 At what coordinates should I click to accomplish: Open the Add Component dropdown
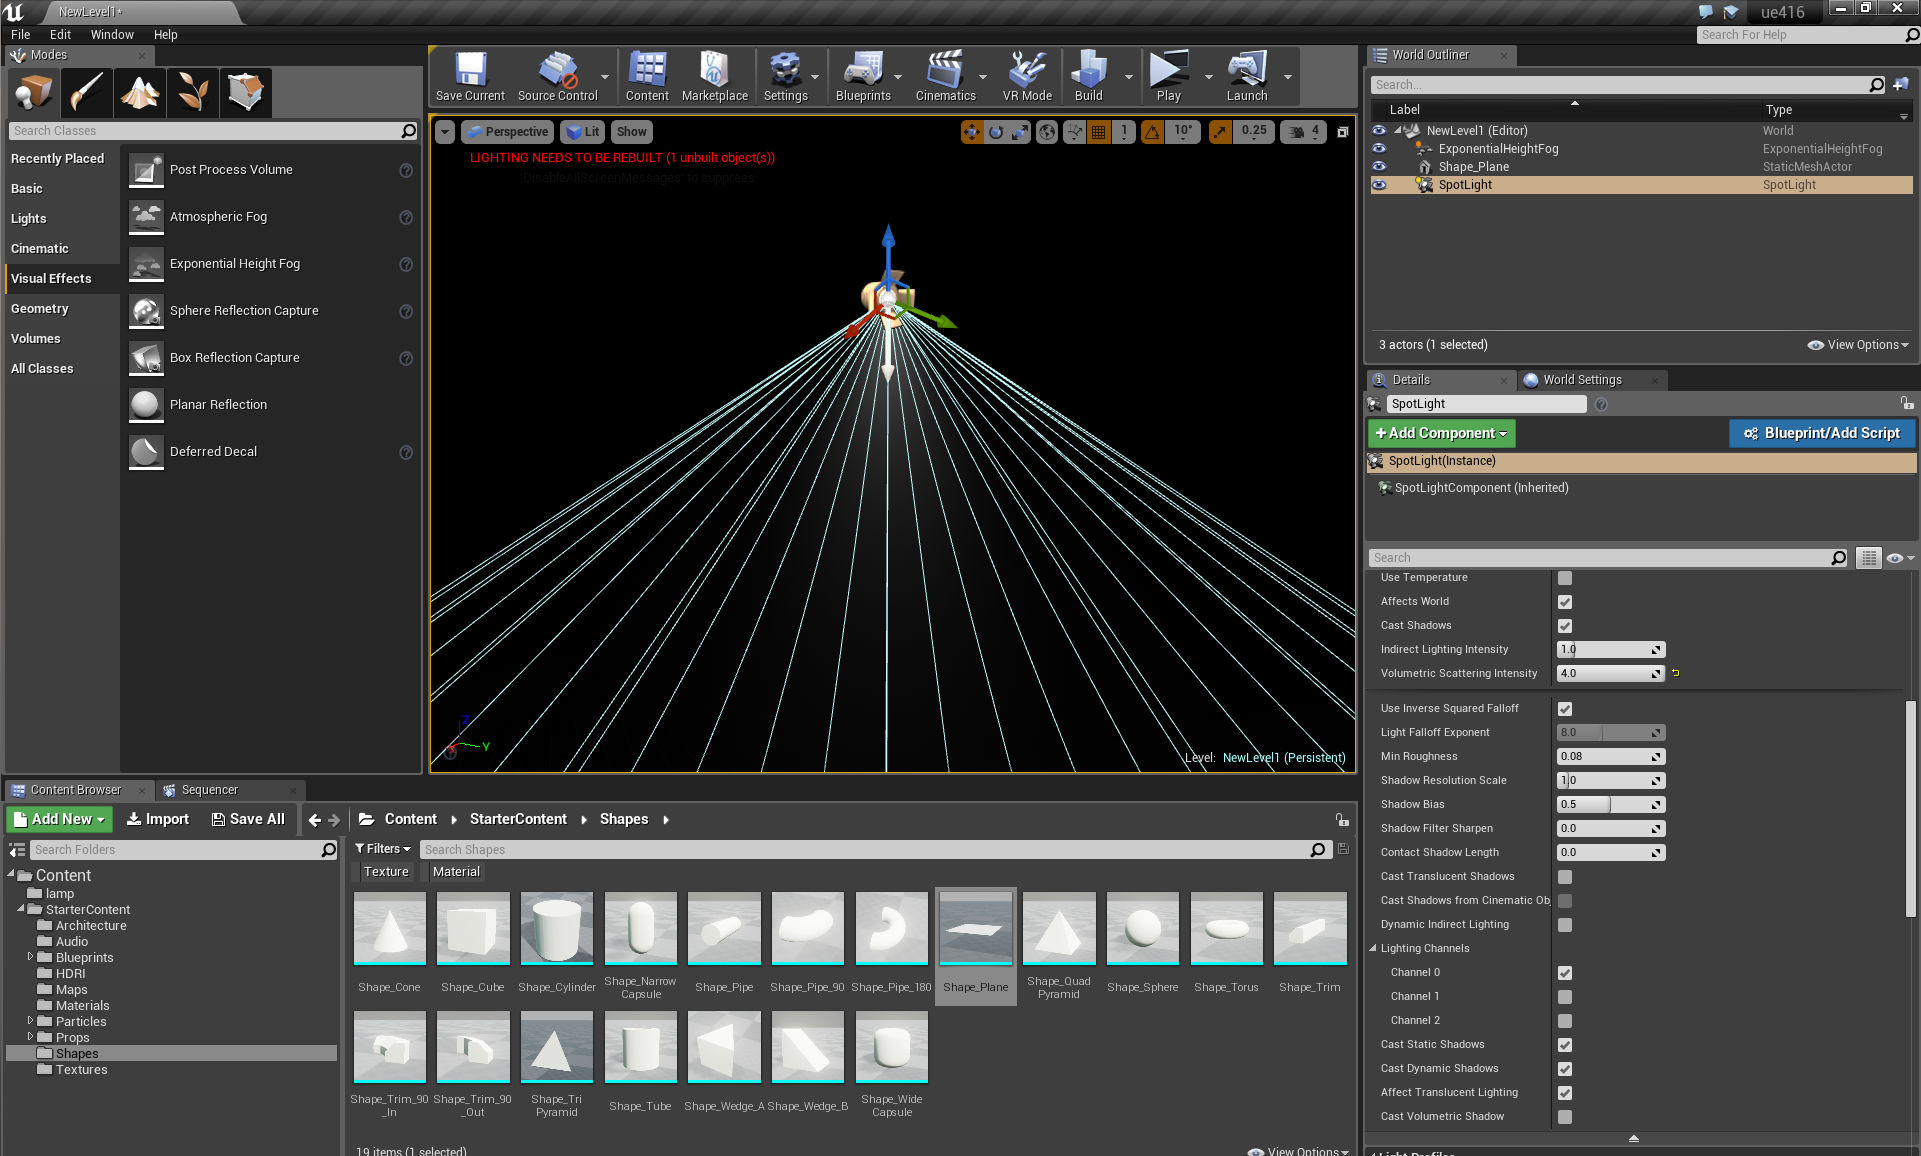[1441, 433]
